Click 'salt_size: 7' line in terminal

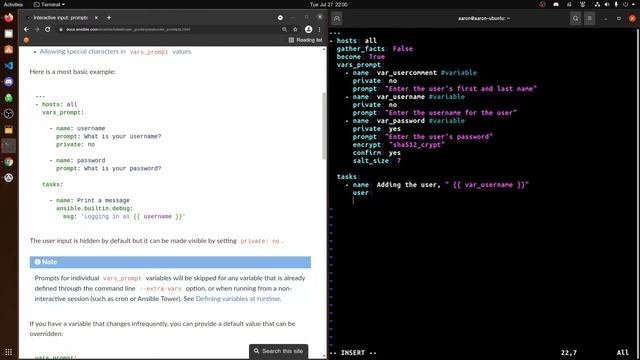point(377,161)
